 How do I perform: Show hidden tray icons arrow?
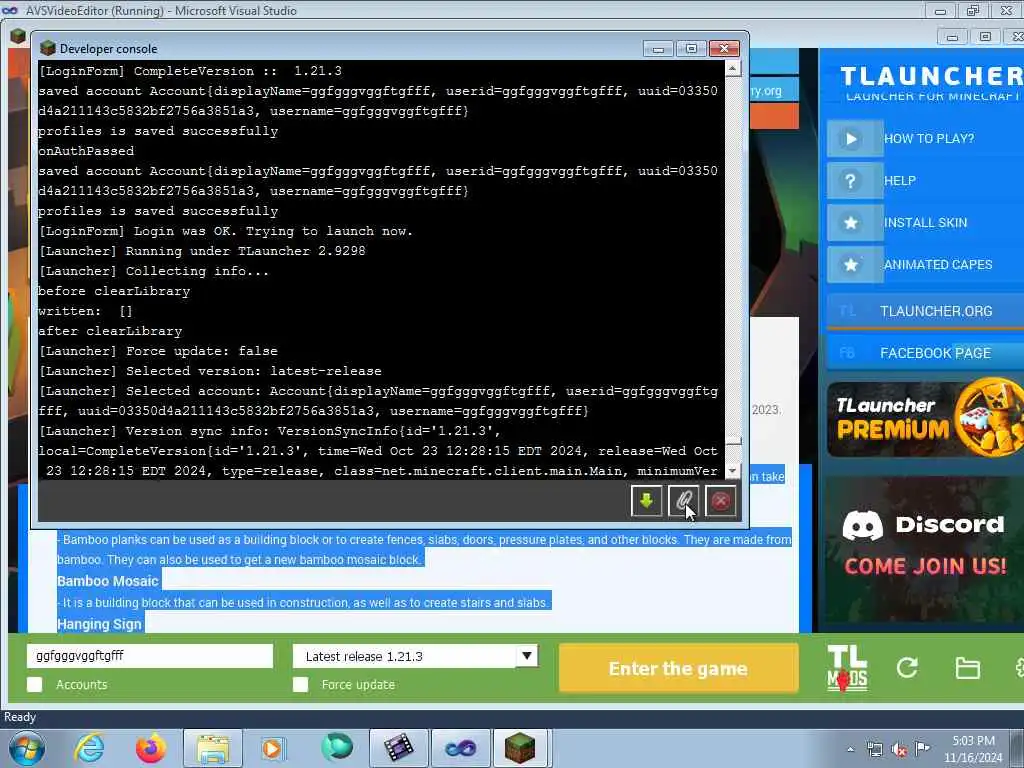tap(850, 749)
